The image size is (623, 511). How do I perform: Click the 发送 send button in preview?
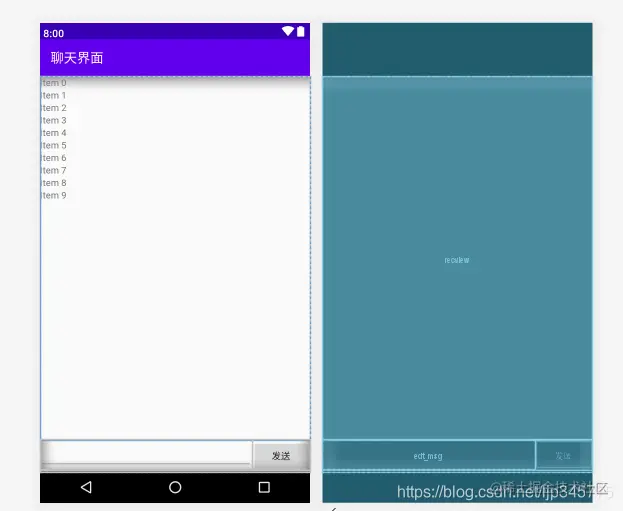click(x=281, y=456)
